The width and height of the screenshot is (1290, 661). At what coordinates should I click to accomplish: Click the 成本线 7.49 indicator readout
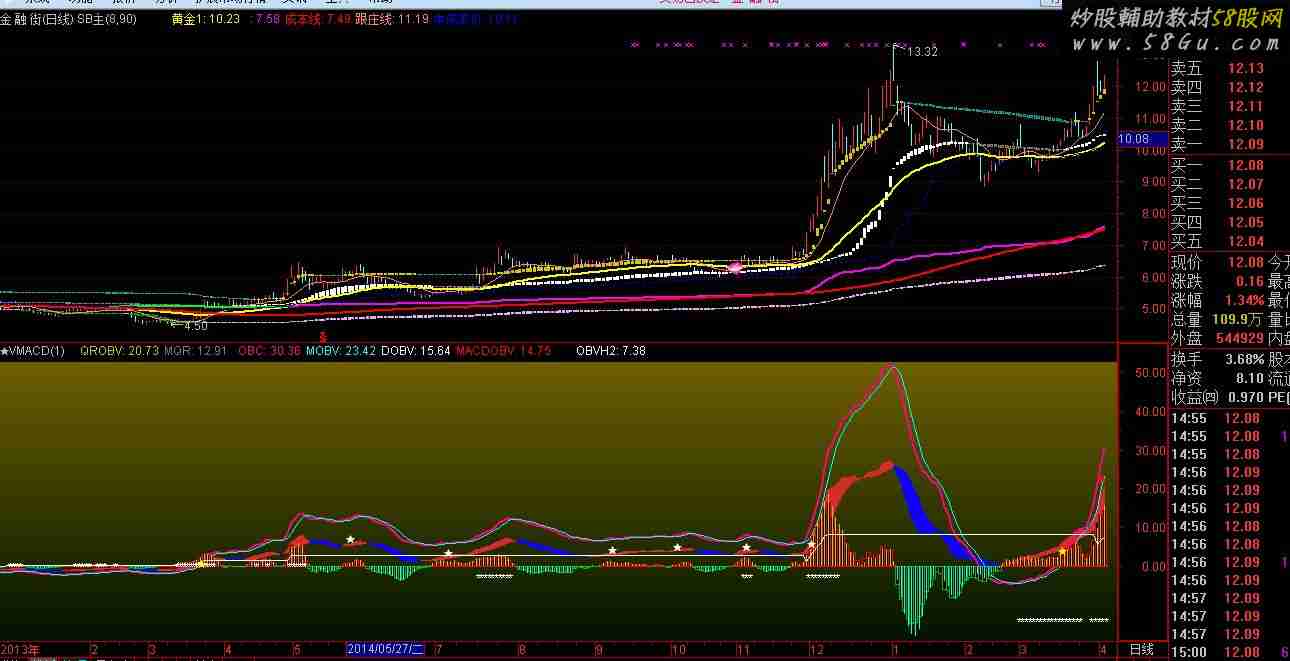[x=318, y=19]
